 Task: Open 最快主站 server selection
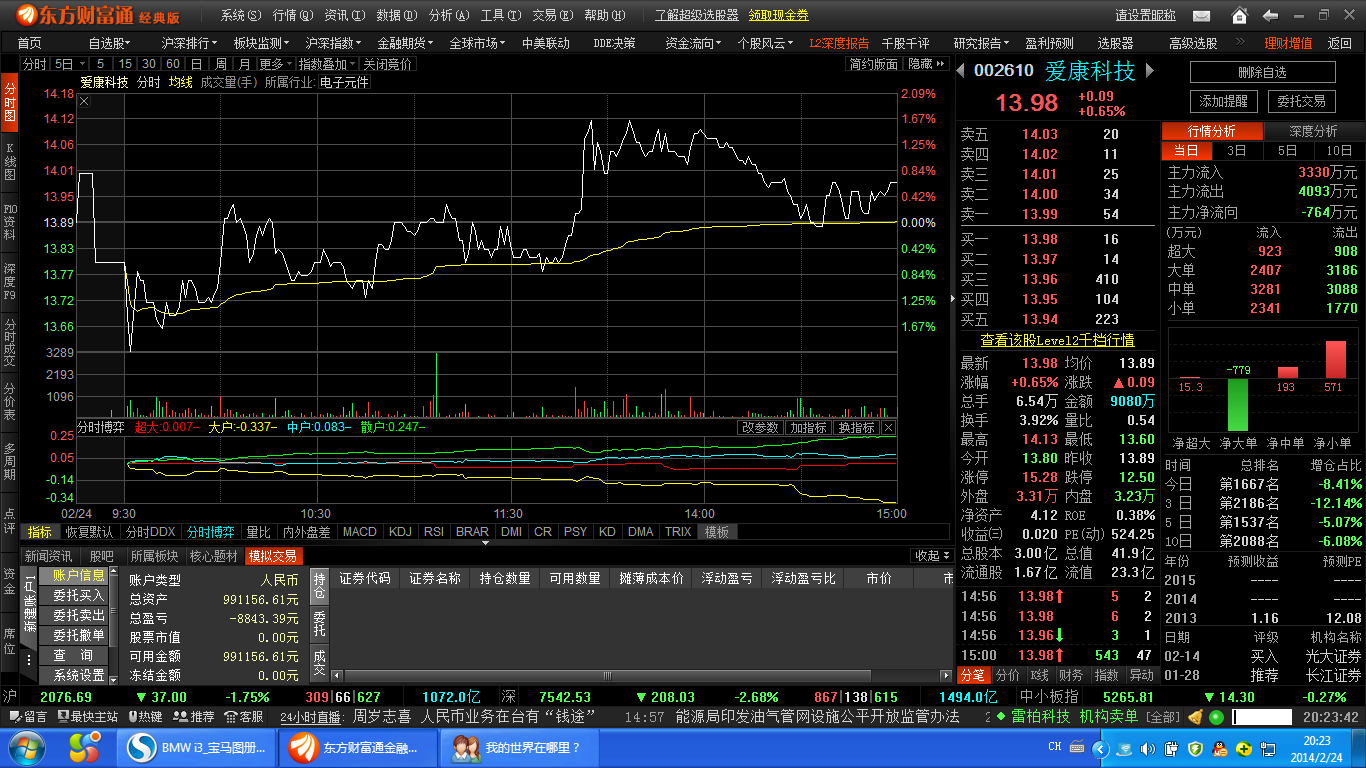click(x=88, y=717)
